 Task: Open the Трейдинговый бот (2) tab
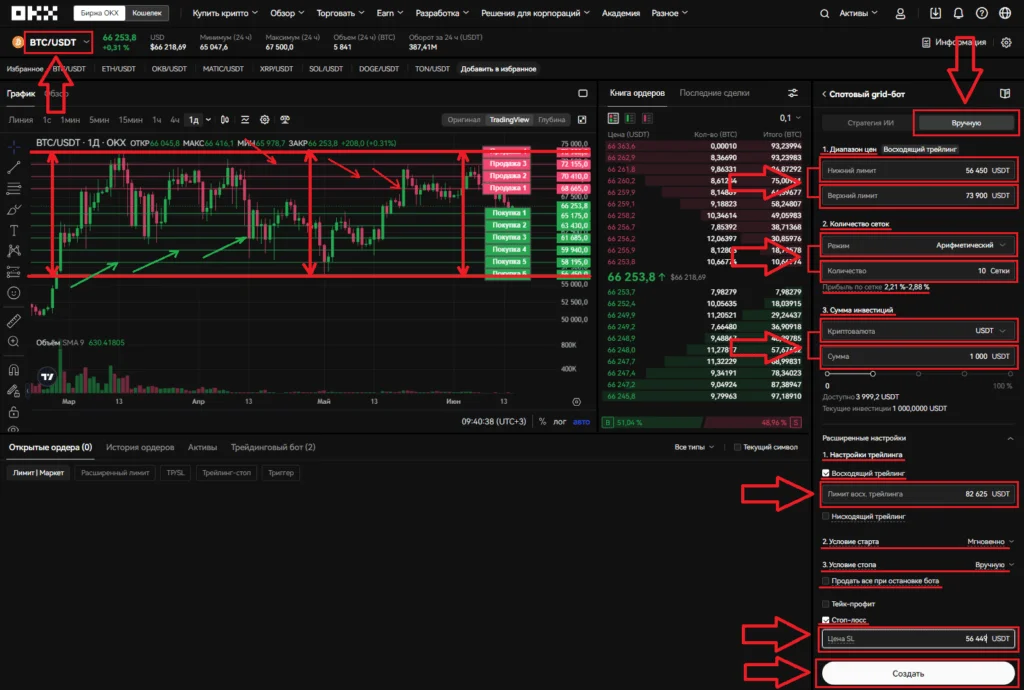(x=272, y=447)
